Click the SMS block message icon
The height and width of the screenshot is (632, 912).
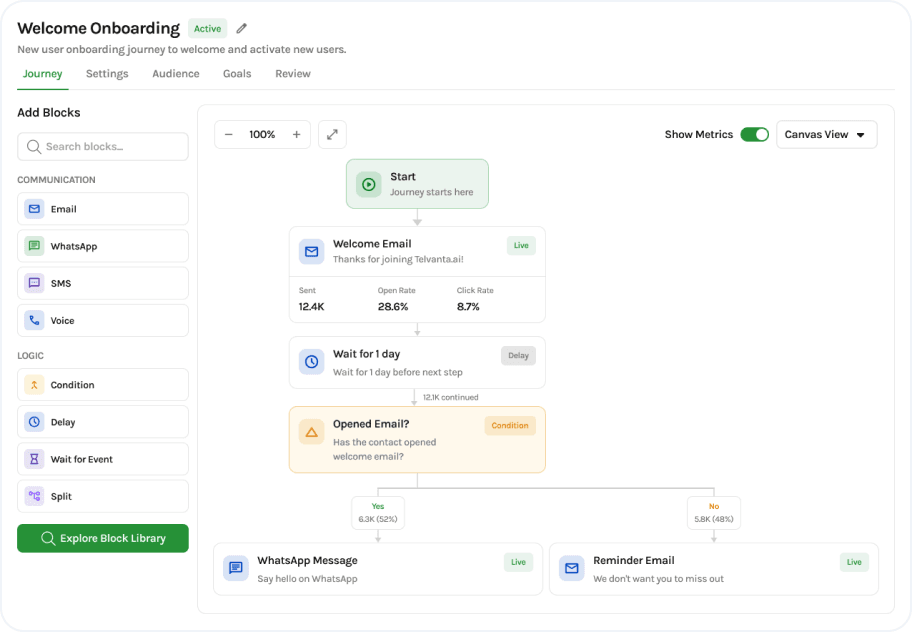(x=34, y=283)
